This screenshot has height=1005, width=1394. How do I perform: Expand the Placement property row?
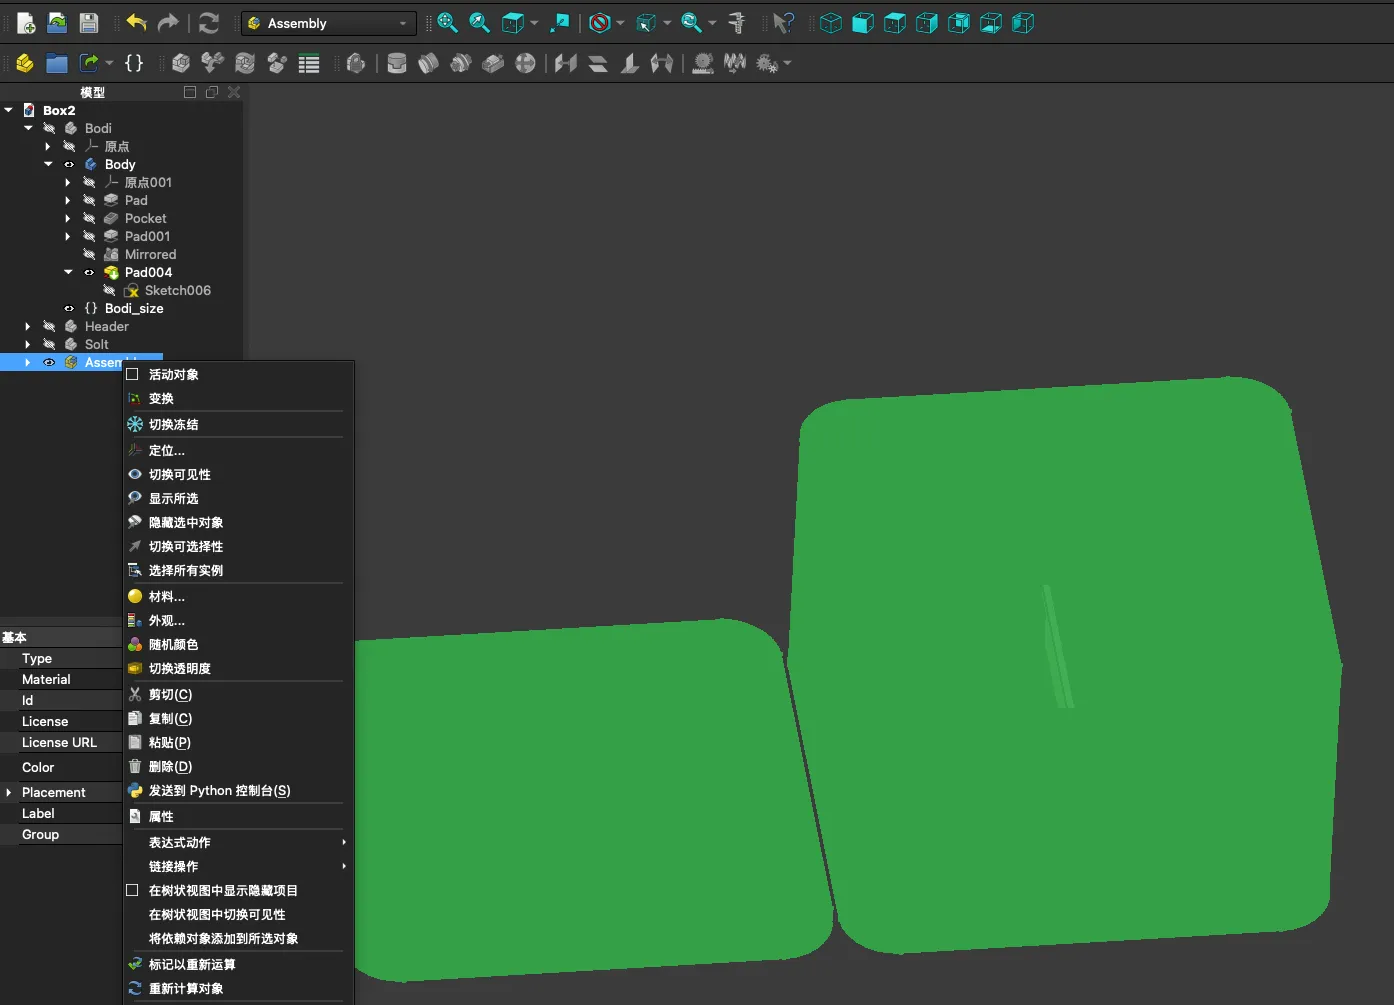coord(9,793)
